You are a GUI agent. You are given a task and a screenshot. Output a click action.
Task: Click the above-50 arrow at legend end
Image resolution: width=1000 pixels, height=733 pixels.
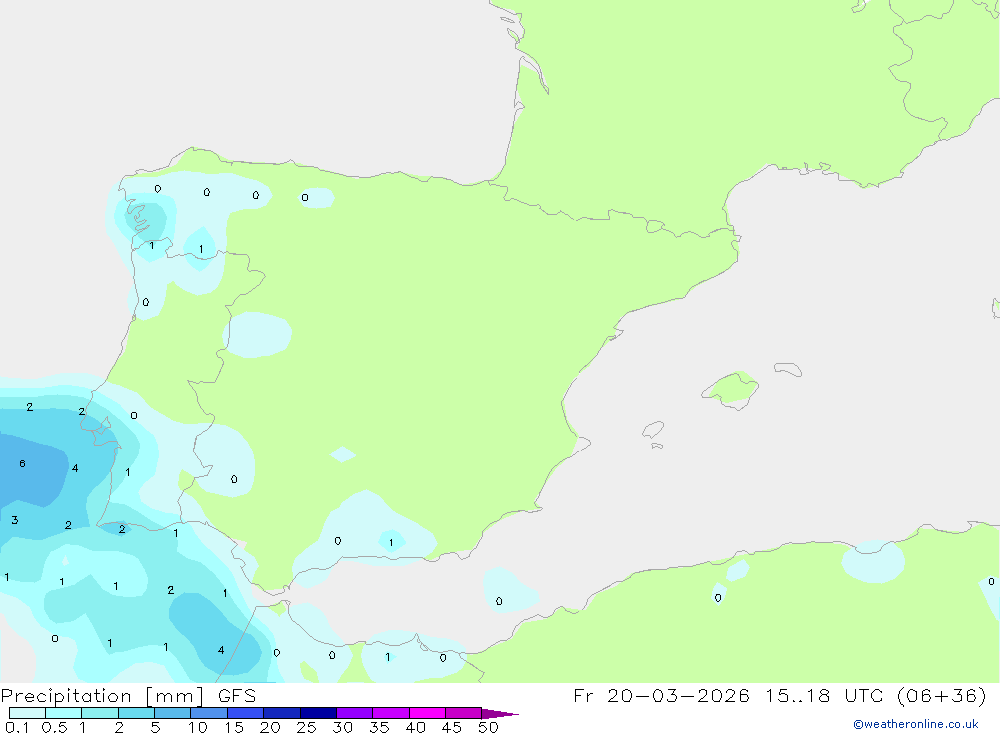[x=500, y=713]
